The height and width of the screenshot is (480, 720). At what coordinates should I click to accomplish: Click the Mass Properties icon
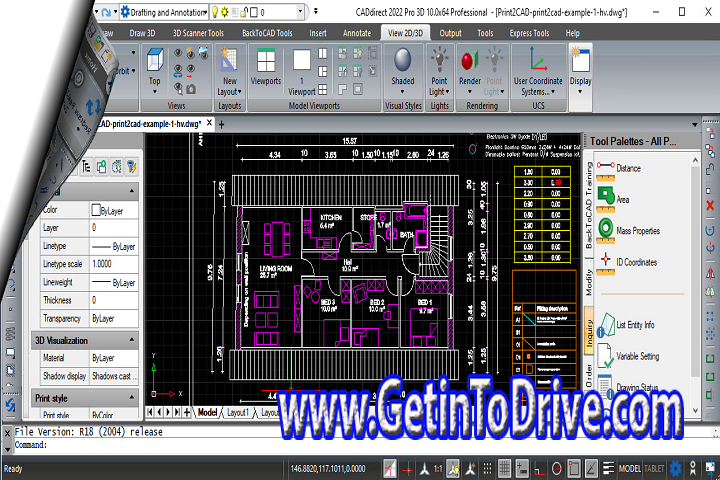[x=605, y=231]
